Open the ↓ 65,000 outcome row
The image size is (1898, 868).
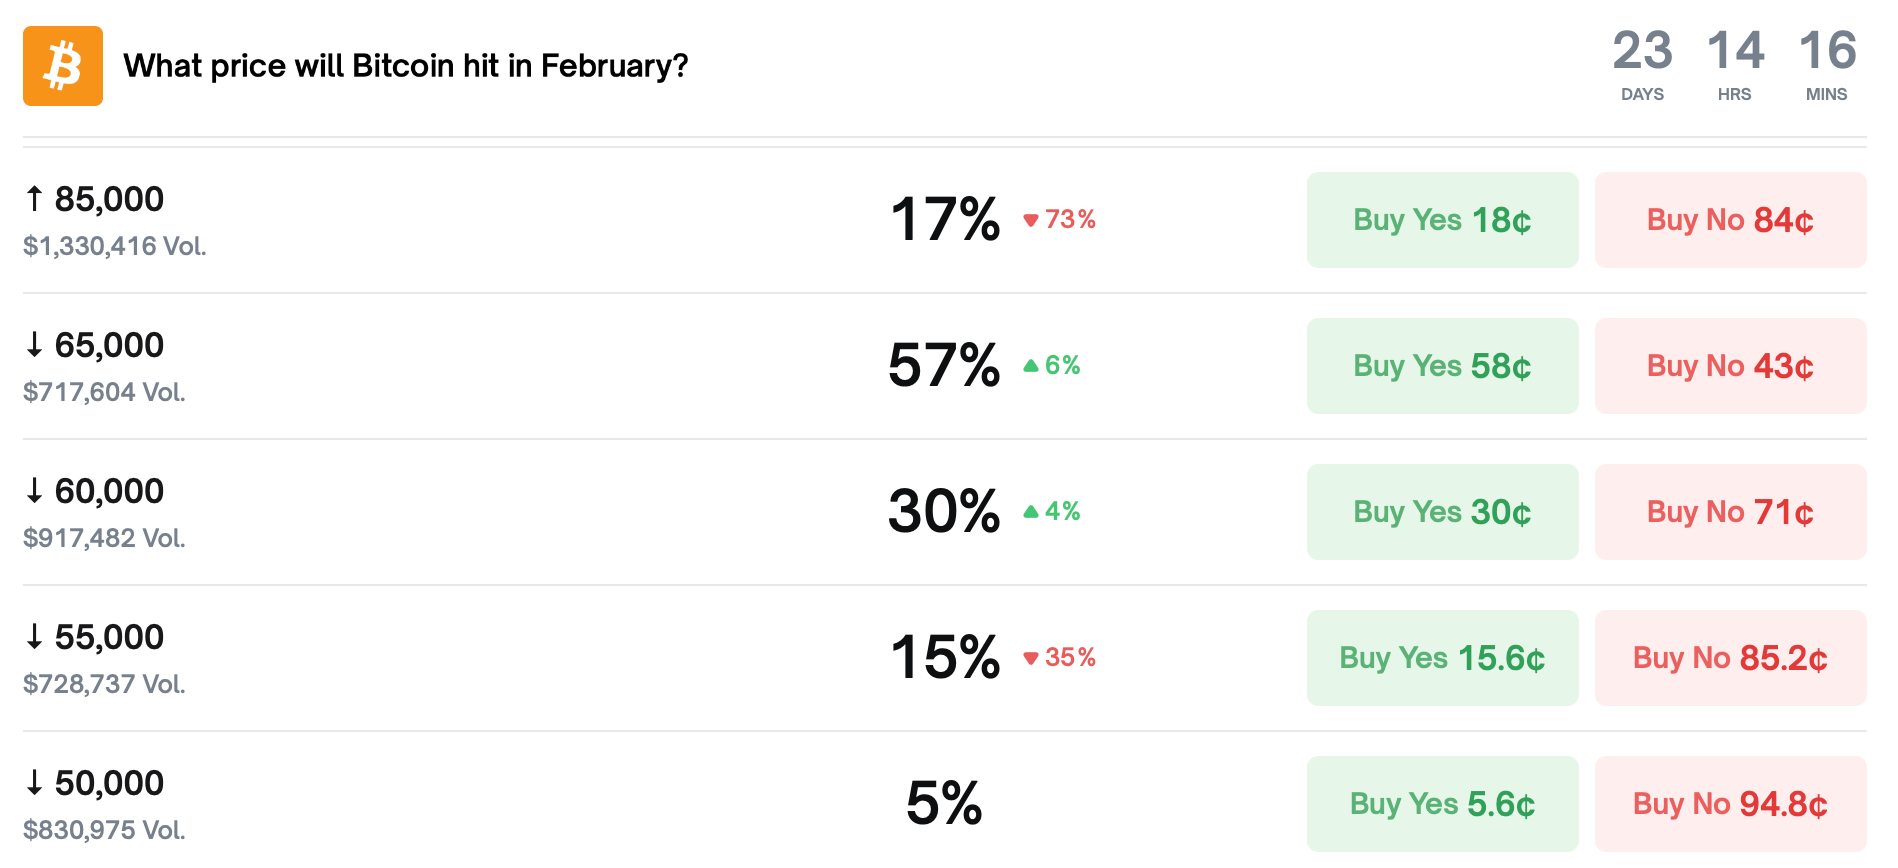click(x=108, y=346)
